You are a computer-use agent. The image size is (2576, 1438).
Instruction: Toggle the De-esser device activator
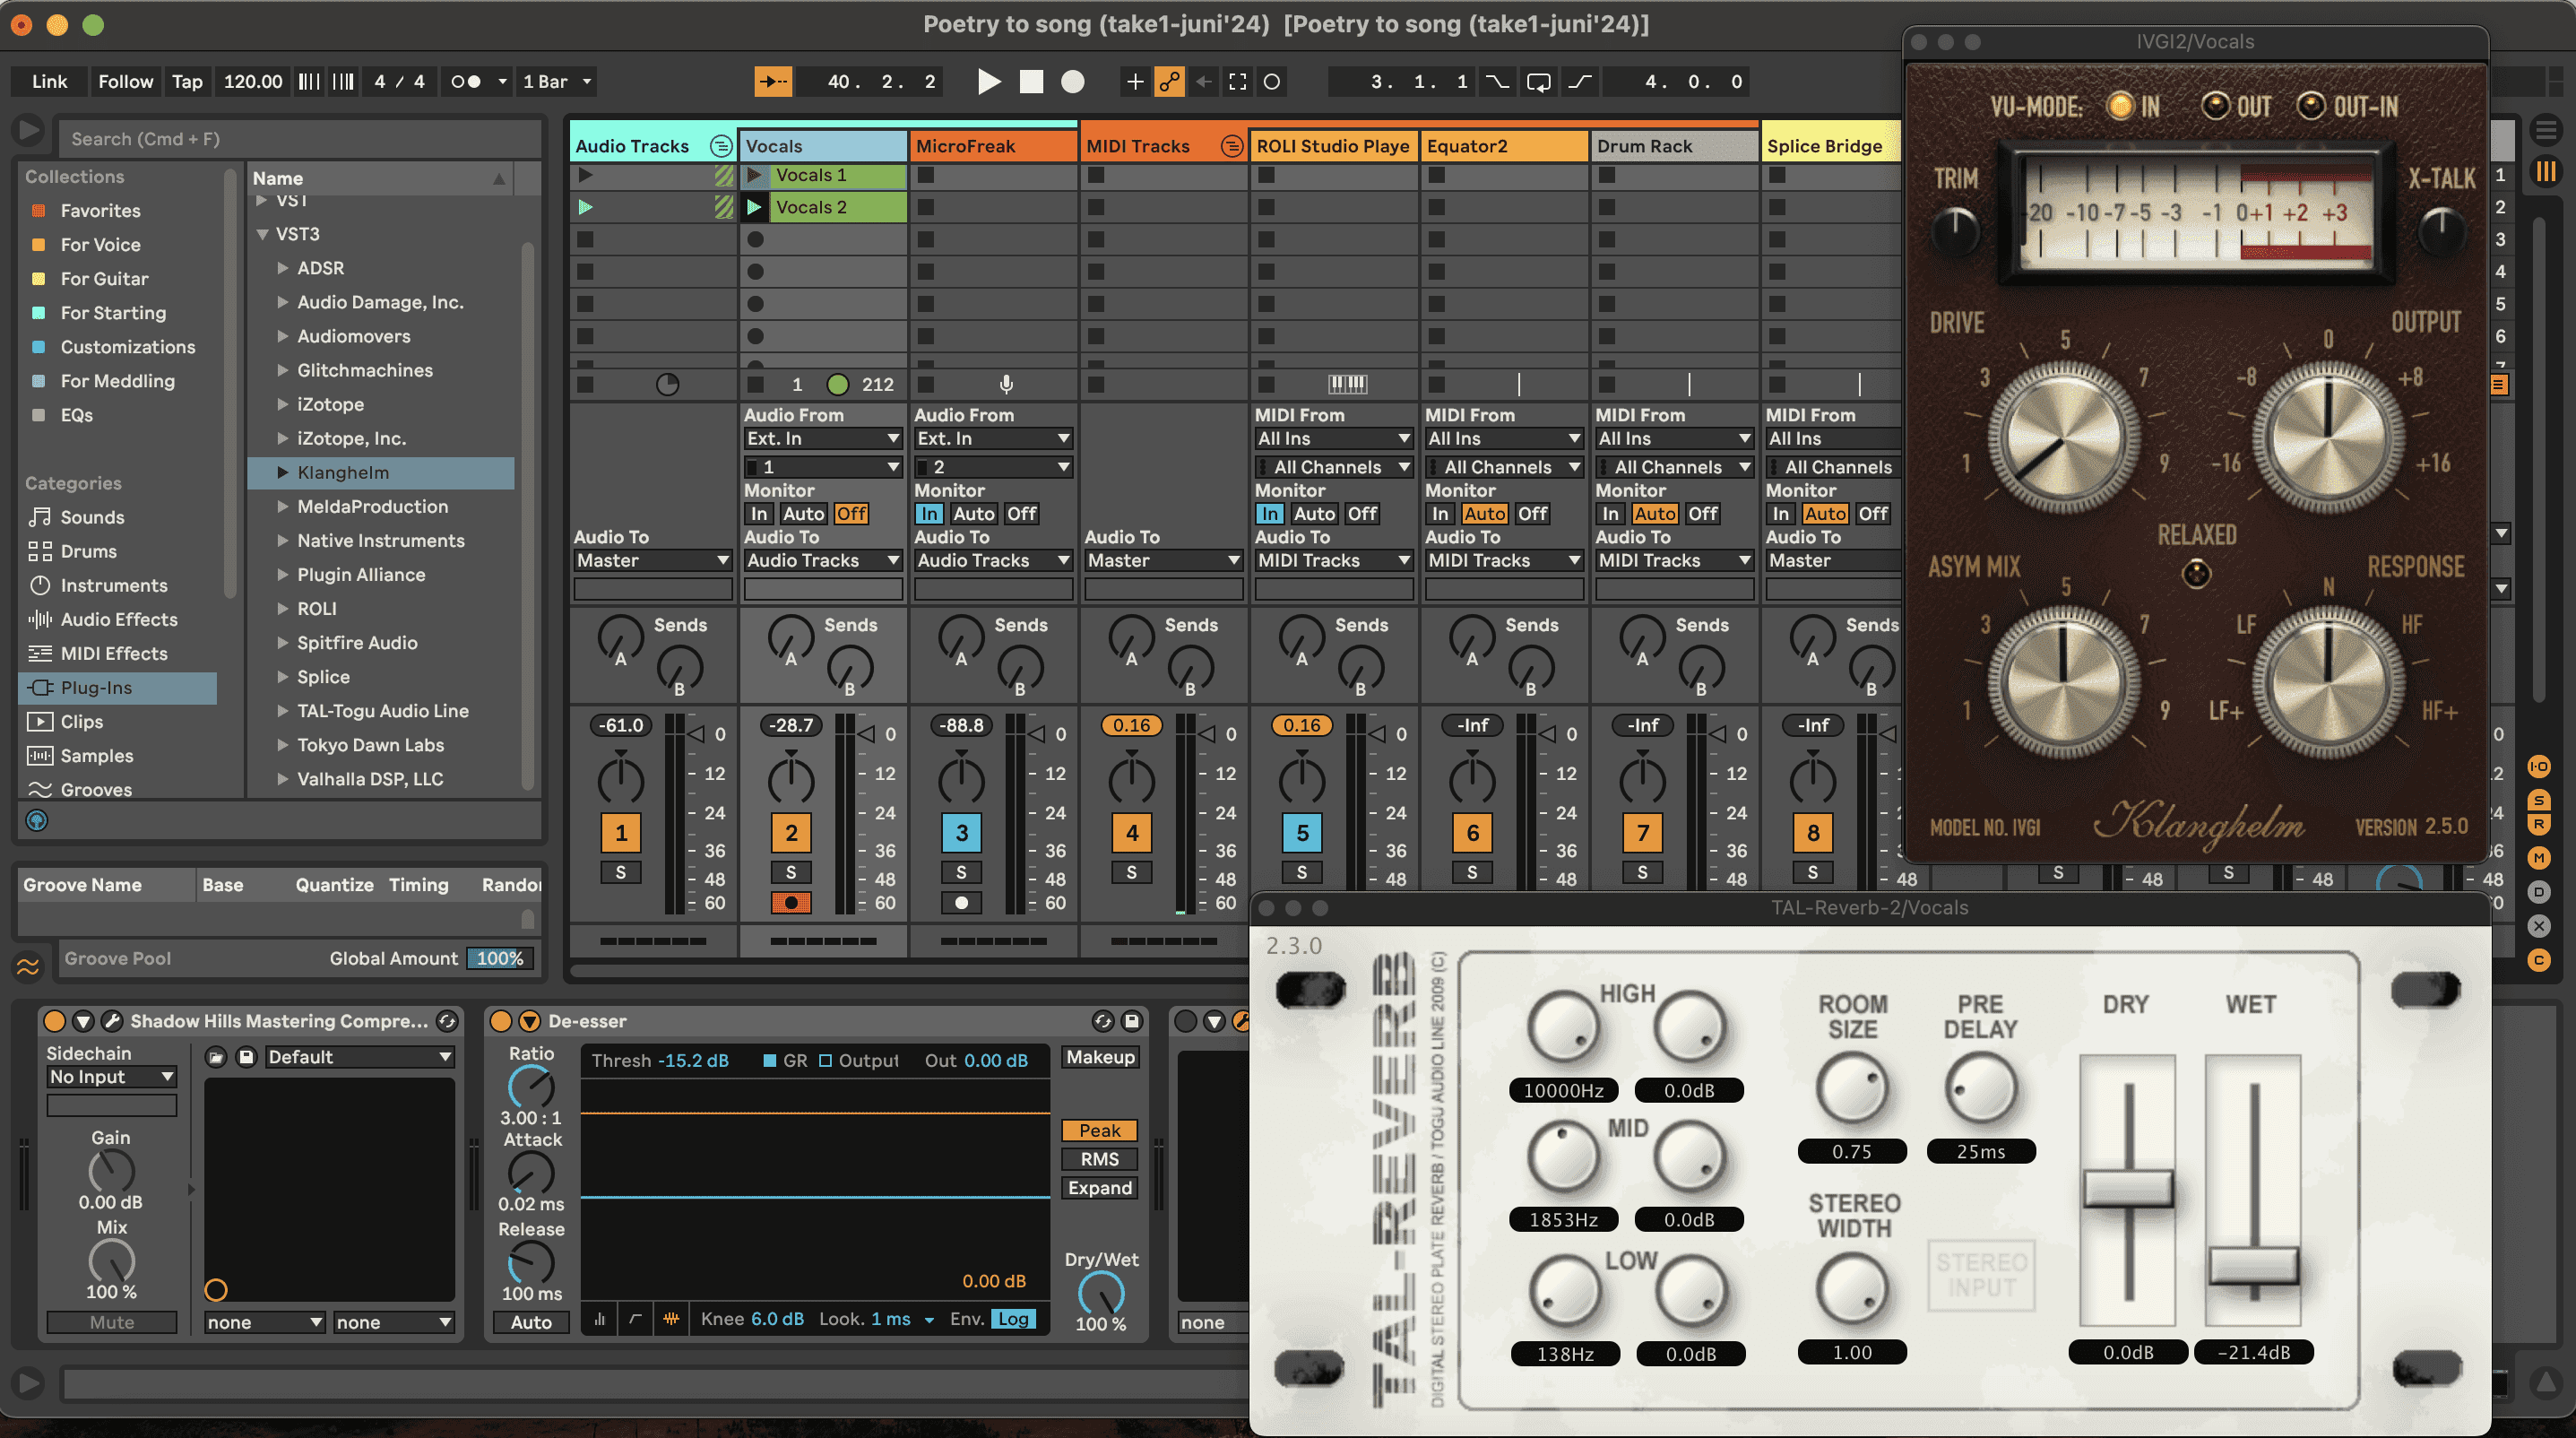pos(500,1021)
